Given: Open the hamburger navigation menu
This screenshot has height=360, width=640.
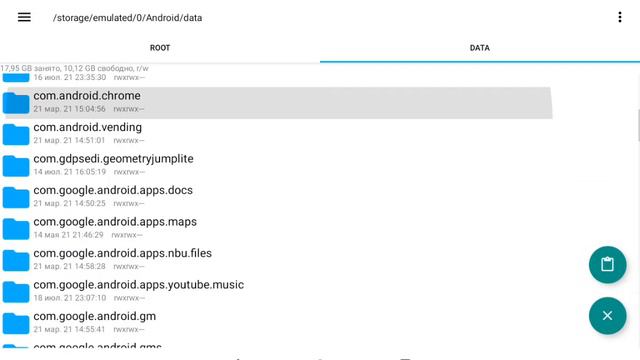Looking at the screenshot, I should [x=24, y=17].
